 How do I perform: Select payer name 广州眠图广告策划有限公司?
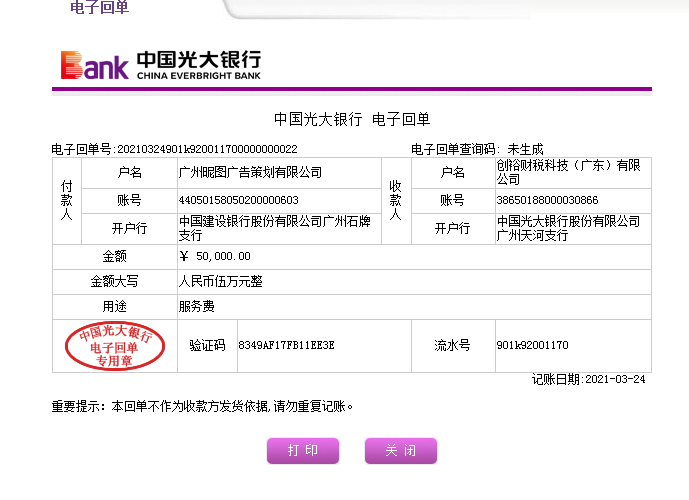point(250,172)
